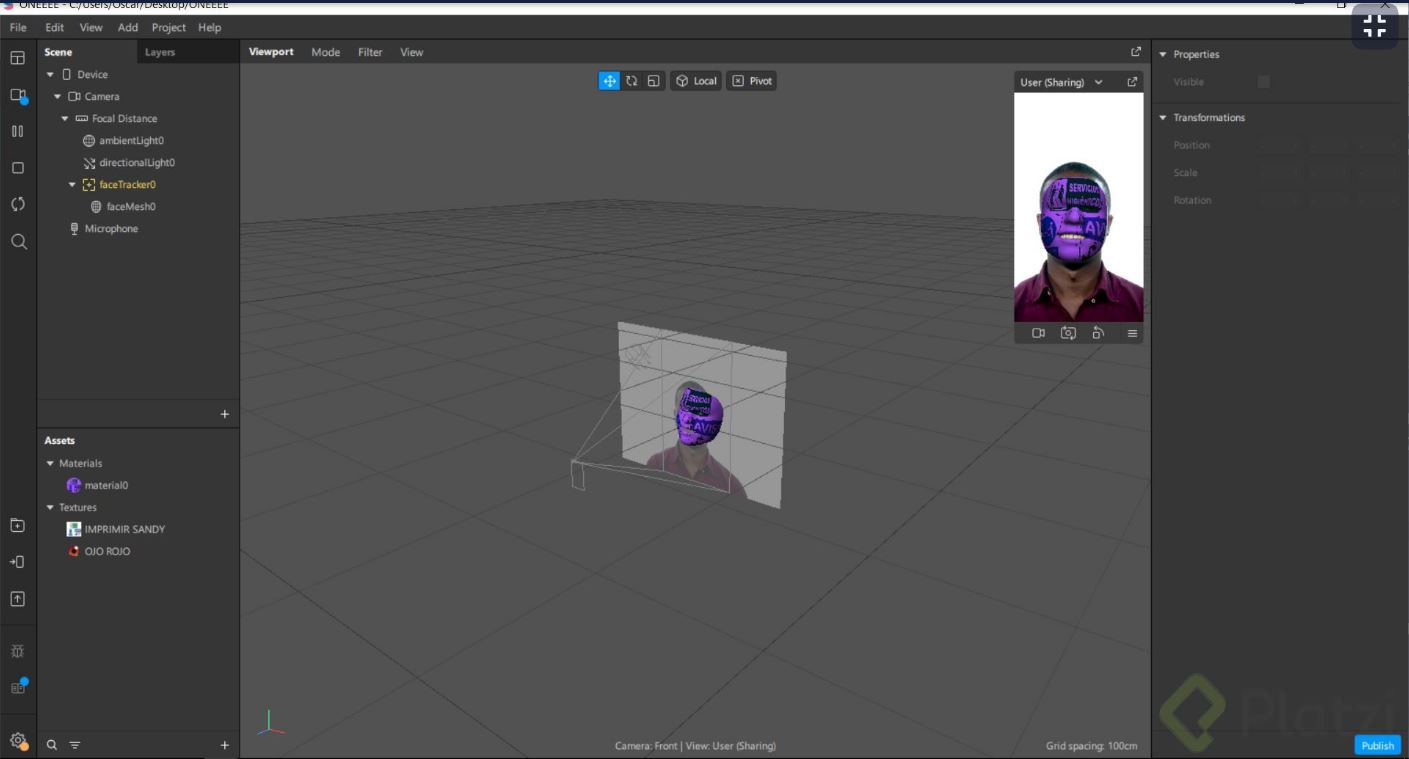Select faceMesh0 in the scene
This screenshot has width=1409, height=759.
click(123, 207)
